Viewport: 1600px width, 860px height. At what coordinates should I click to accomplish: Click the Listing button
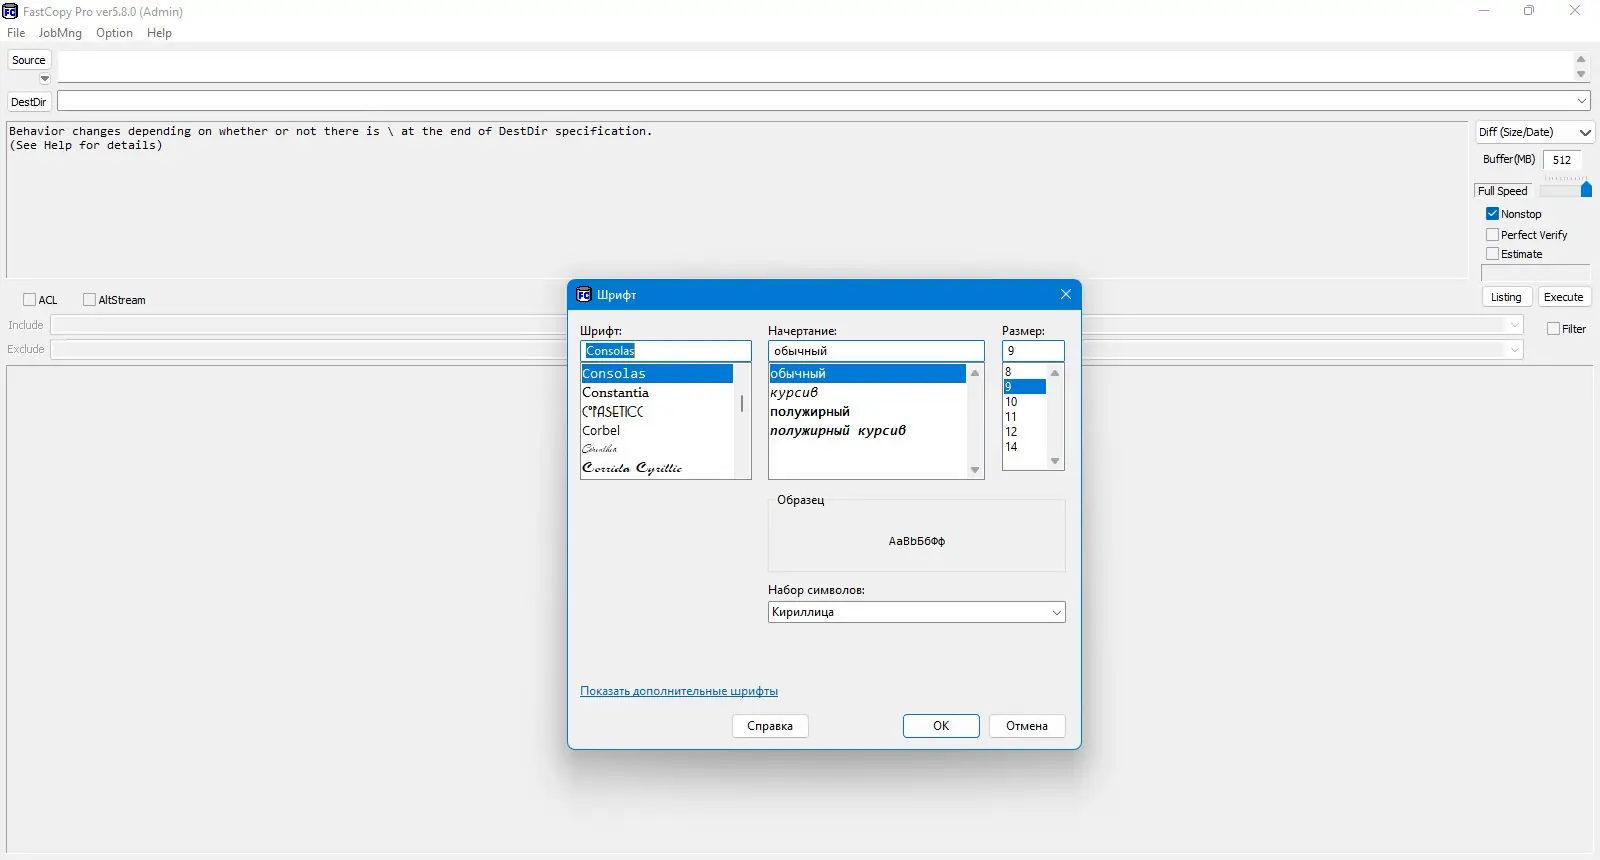tap(1506, 297)
